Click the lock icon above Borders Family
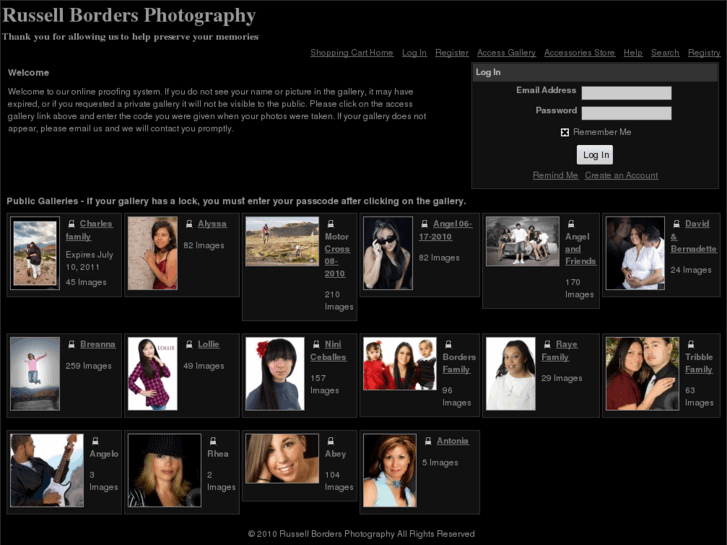The height and width of the screenshot is (545, 727). click(x=448, y=345)
